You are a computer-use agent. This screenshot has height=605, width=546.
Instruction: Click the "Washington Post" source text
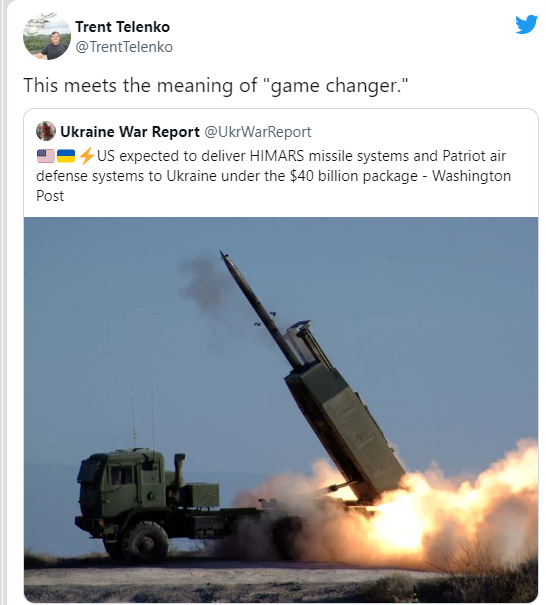(472, 176)
